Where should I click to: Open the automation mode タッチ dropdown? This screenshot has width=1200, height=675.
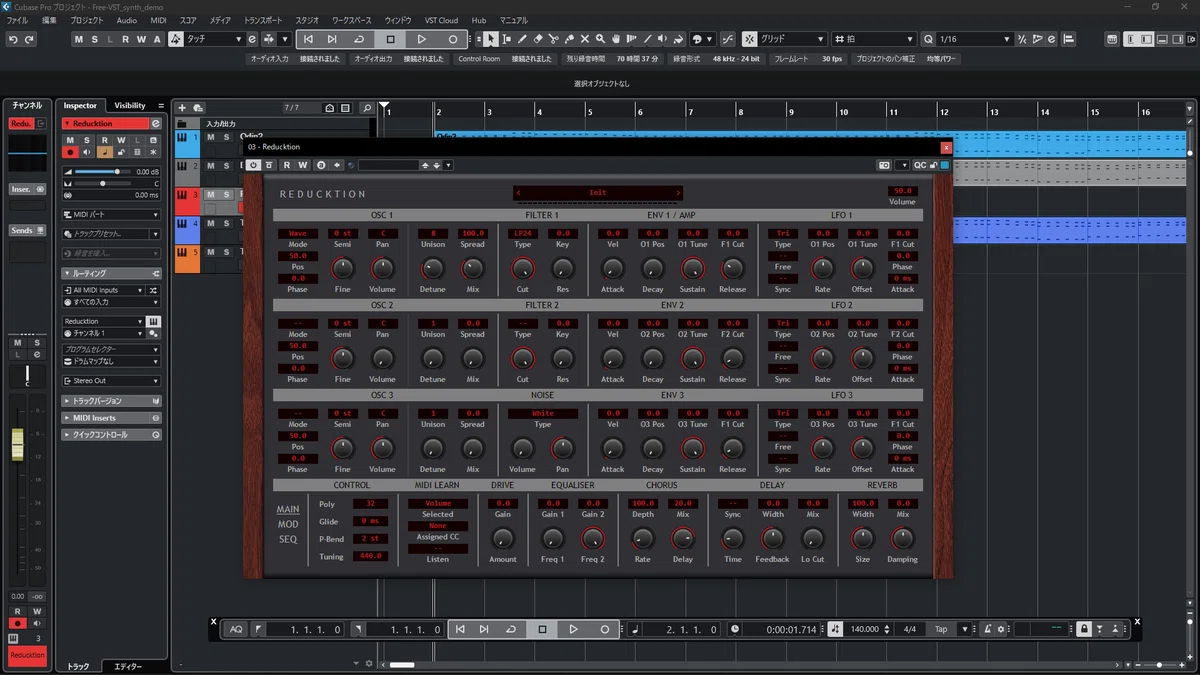(x=214, y=39)
